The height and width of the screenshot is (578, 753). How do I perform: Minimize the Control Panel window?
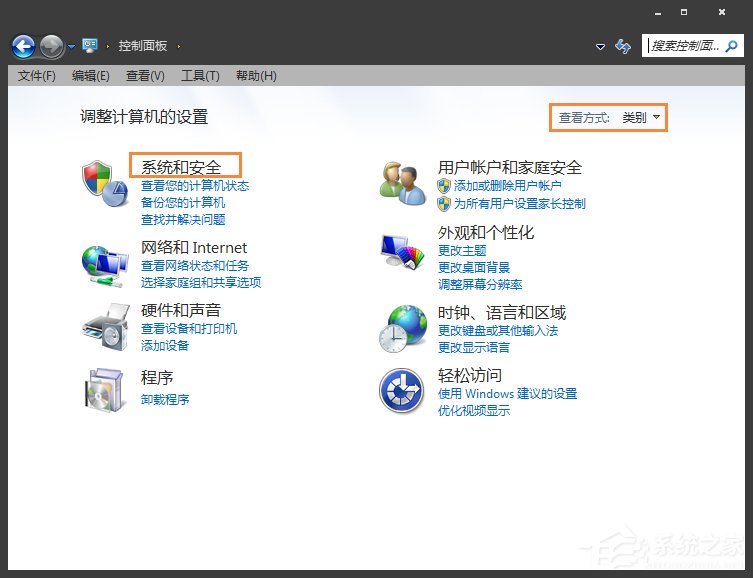pyautogui.click(x=658, y=13)
